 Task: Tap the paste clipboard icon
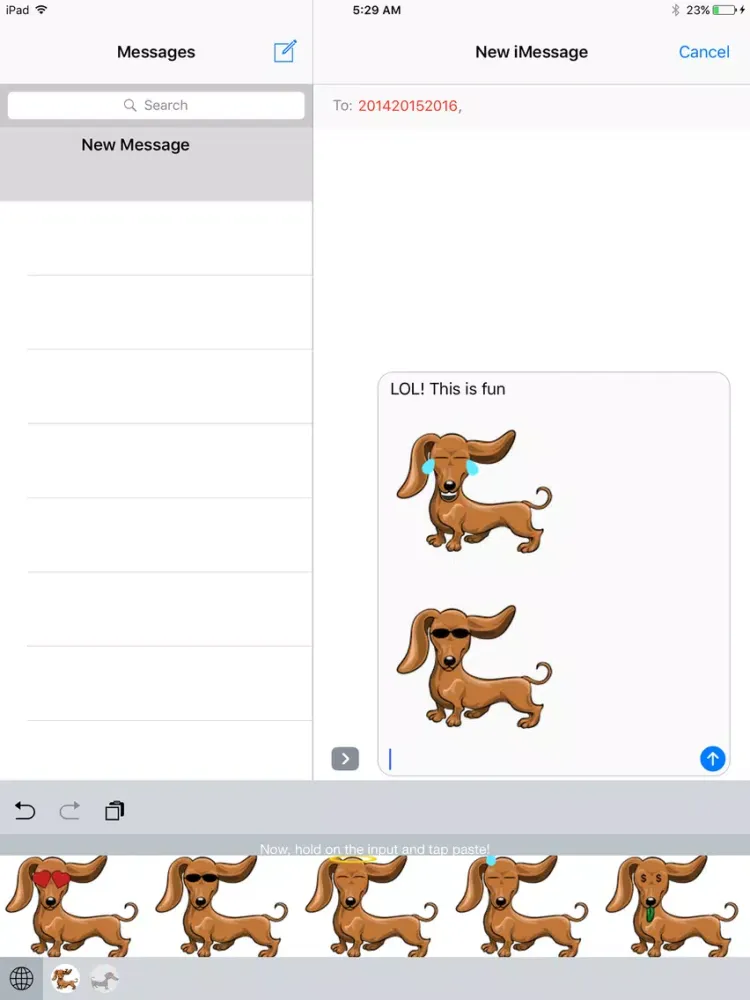point(114,811)
